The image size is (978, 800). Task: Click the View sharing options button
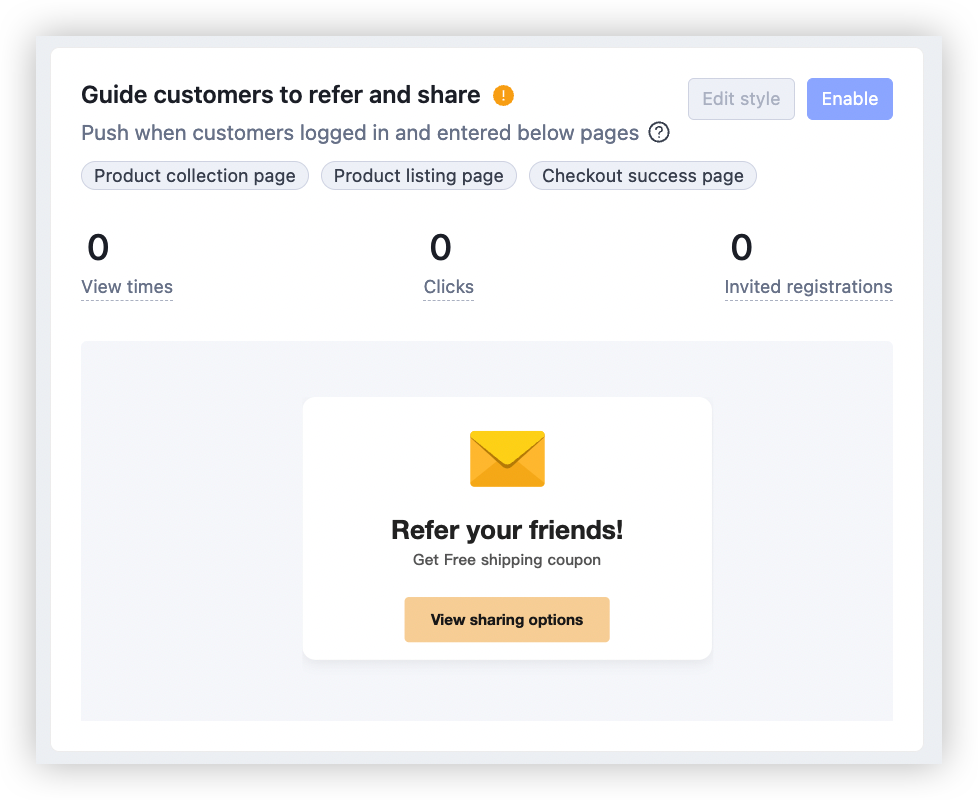click(x=507, y=619)
